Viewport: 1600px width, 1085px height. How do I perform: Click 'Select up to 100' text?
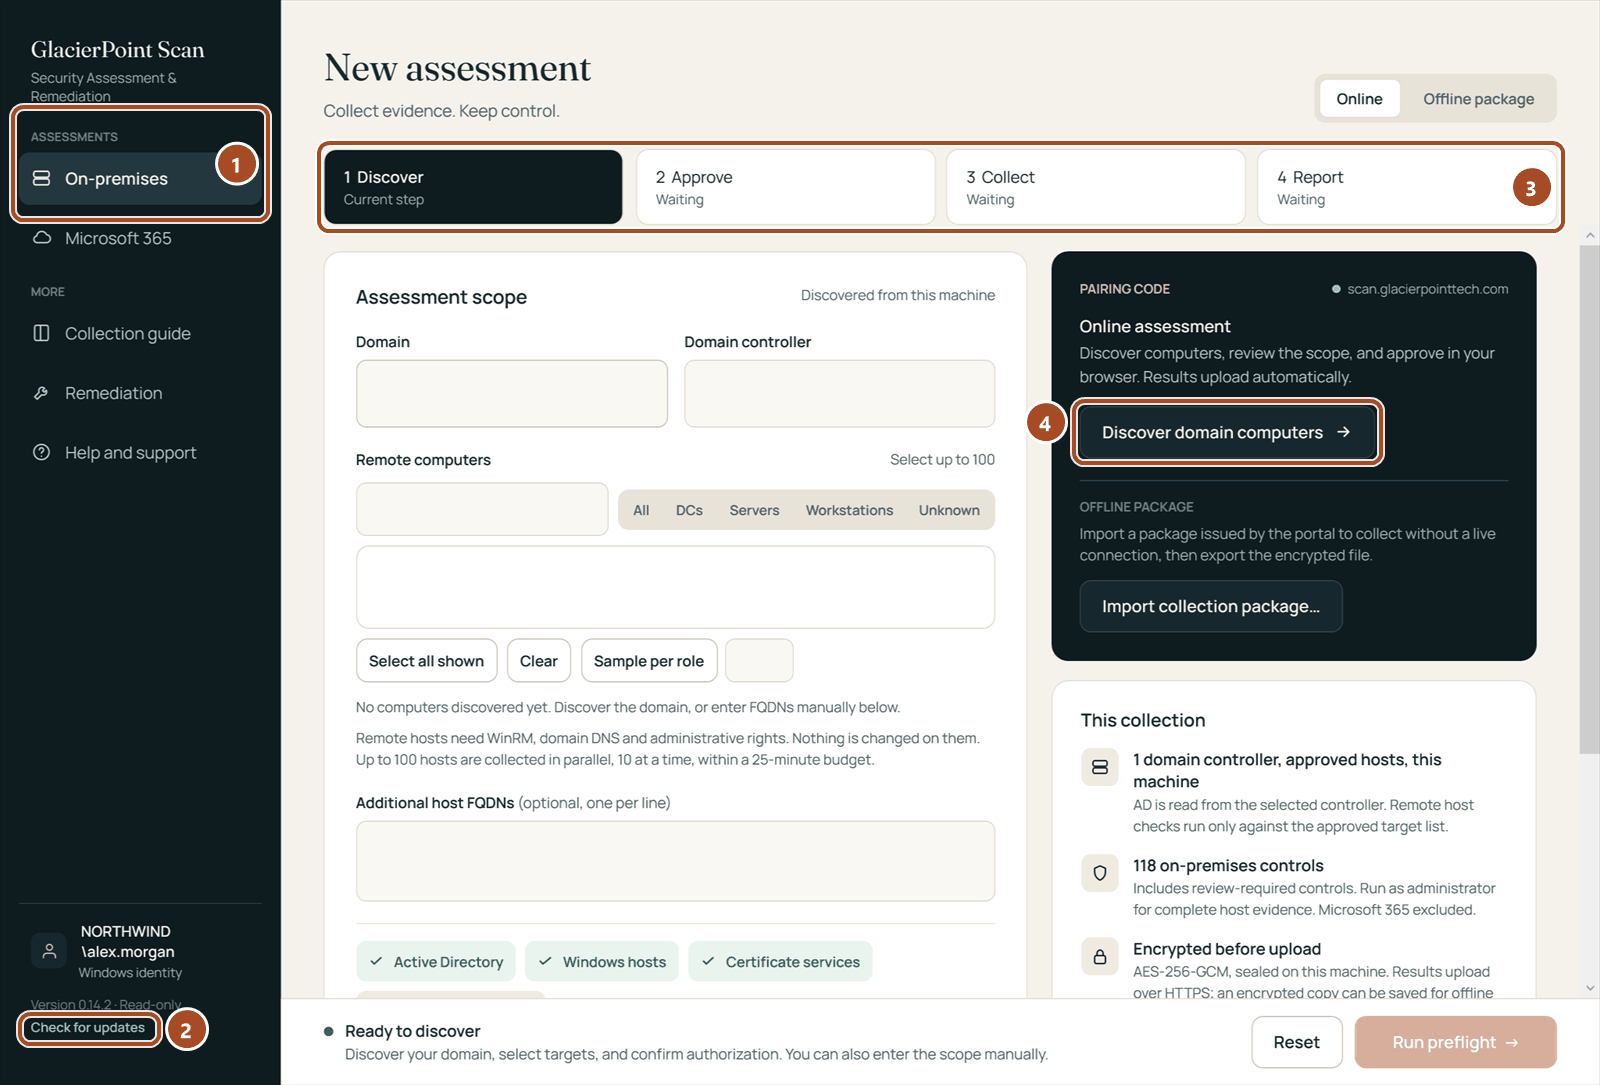click(942, 460)
